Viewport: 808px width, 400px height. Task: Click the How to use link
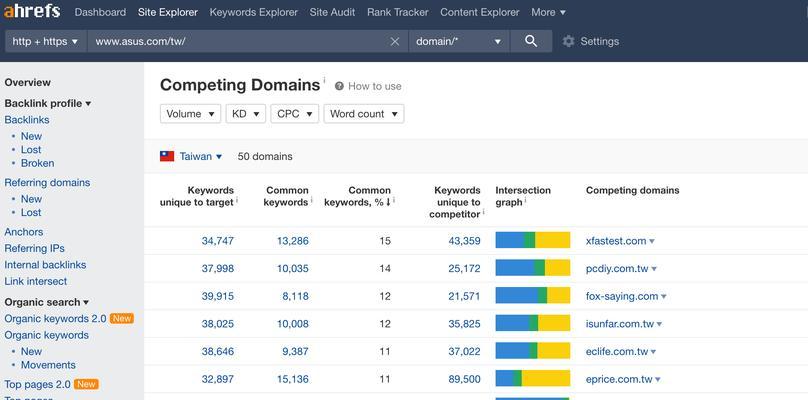click(375, 86)
